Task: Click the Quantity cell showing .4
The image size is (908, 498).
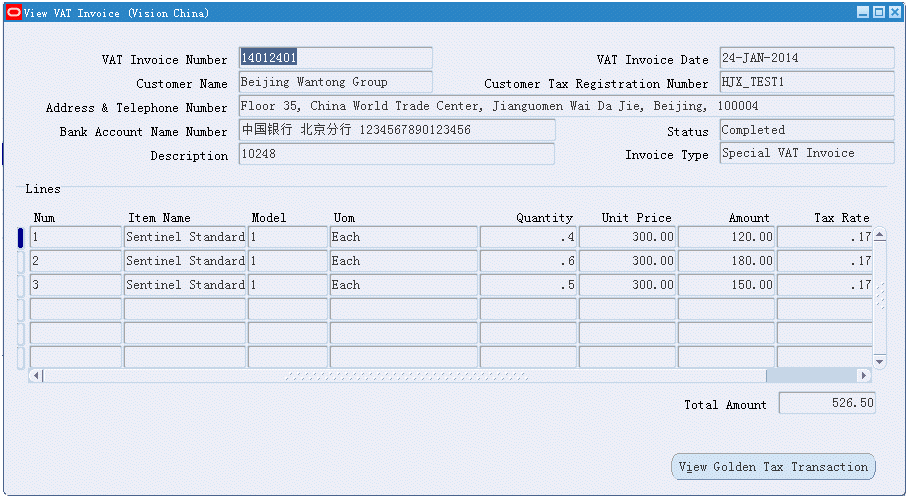Action: tap(528, 237)
